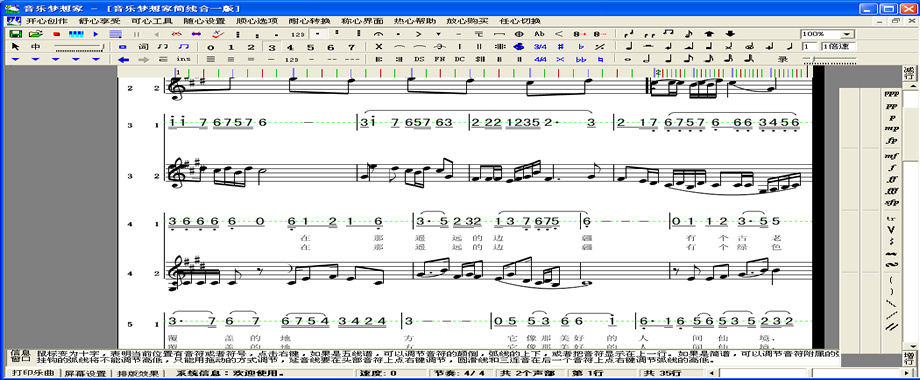Screen dimensions: 920x380
Task: Choose the whole note duration icon
Action: pyautogui.click(x=628, y=59)
